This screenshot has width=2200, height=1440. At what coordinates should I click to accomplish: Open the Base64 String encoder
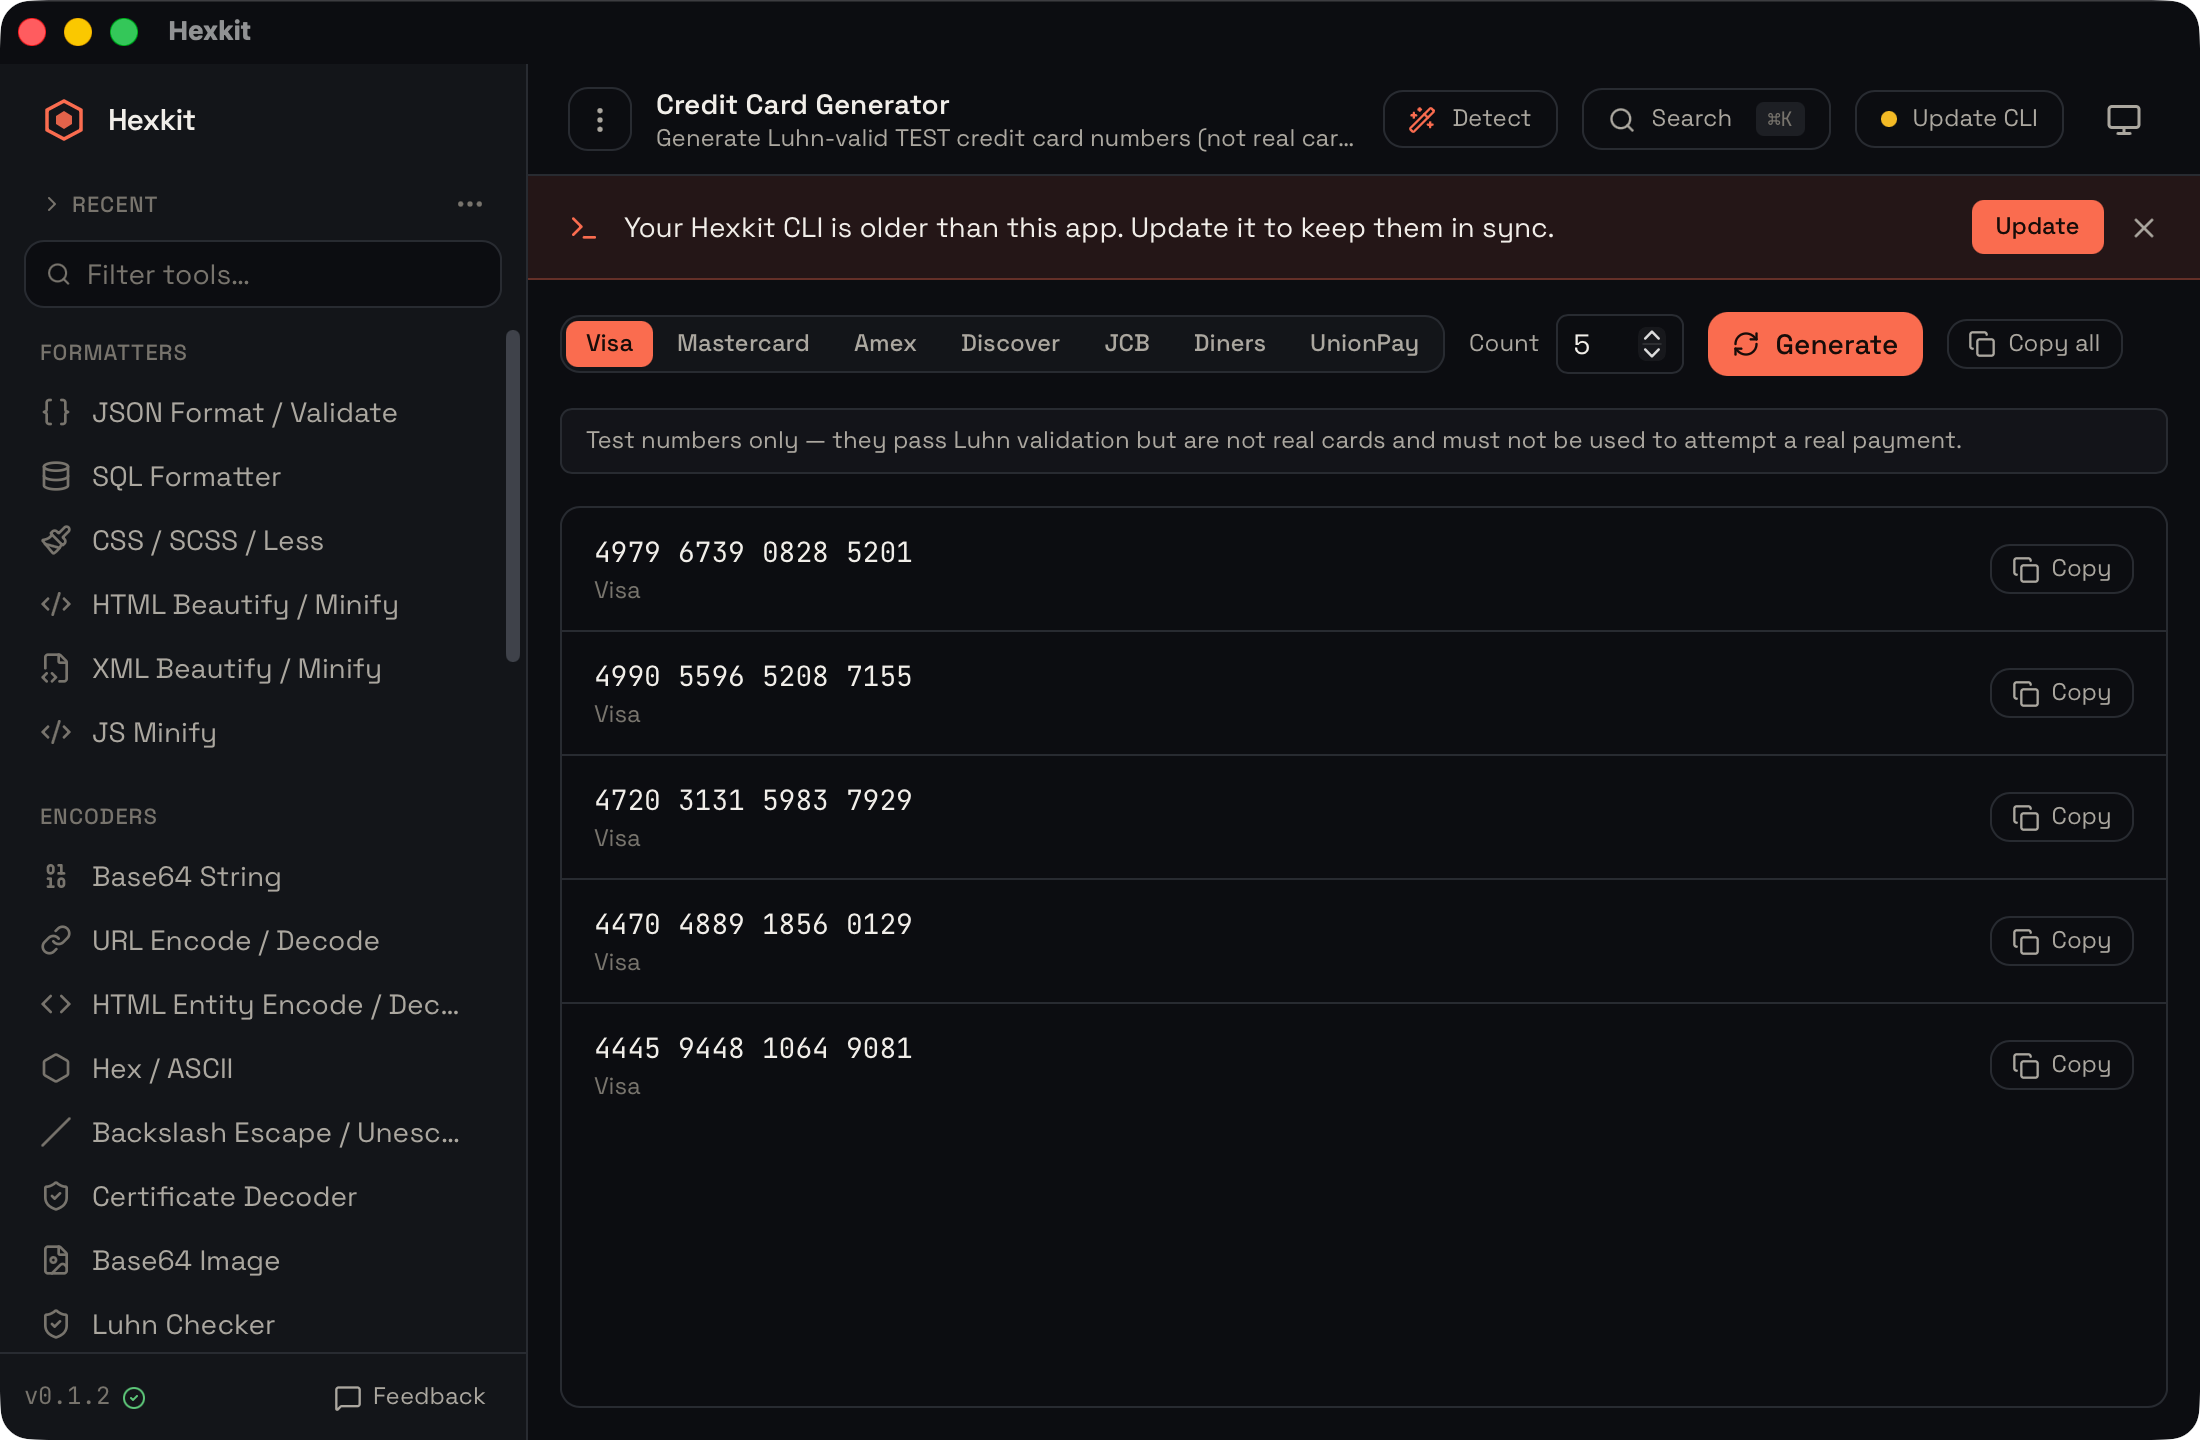(x=263, y=877)
